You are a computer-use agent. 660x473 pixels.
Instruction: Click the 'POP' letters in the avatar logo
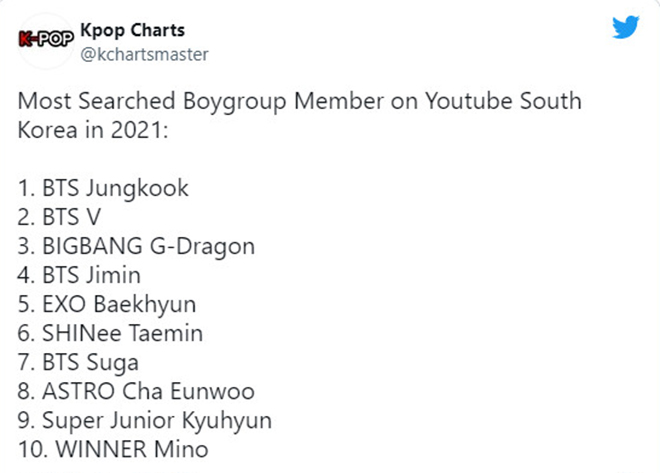coord(56,39)
